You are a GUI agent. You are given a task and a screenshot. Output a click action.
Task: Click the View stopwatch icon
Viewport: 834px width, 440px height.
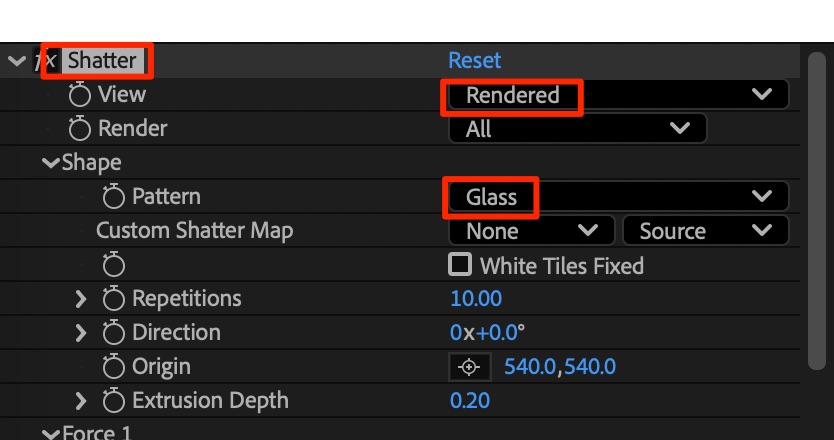tap(80, 95)
